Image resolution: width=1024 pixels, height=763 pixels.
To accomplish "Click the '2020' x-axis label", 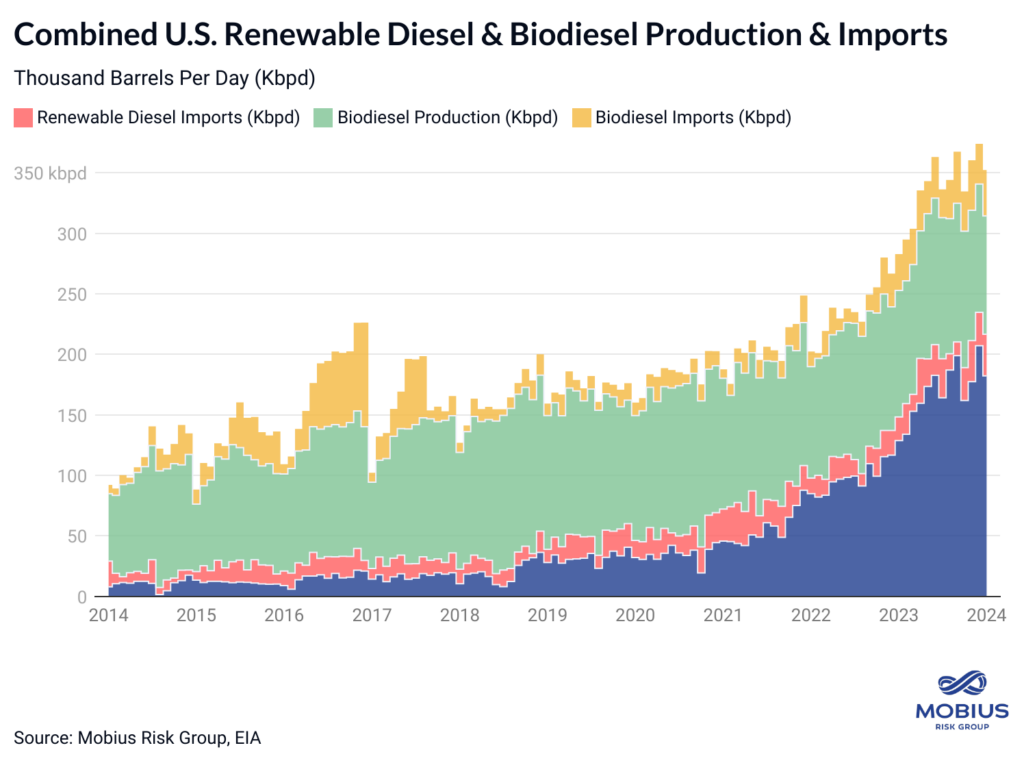I will pyautogui.click(x=635, y=615).
